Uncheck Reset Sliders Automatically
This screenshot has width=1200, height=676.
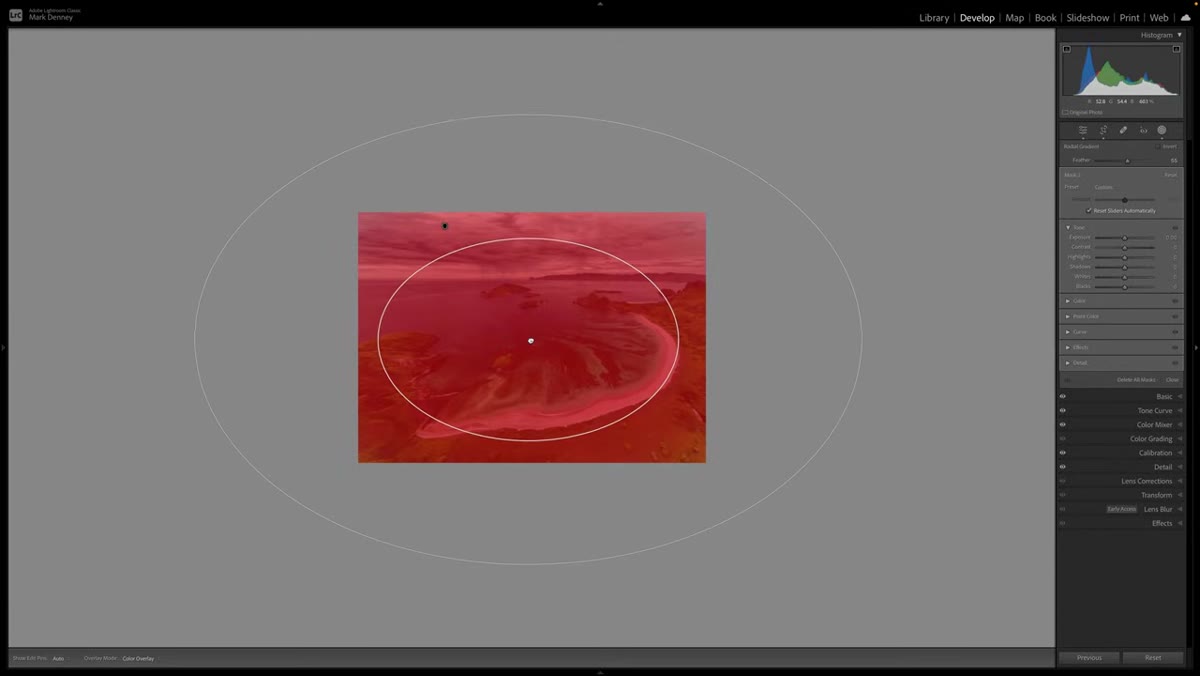[1089, 211]
